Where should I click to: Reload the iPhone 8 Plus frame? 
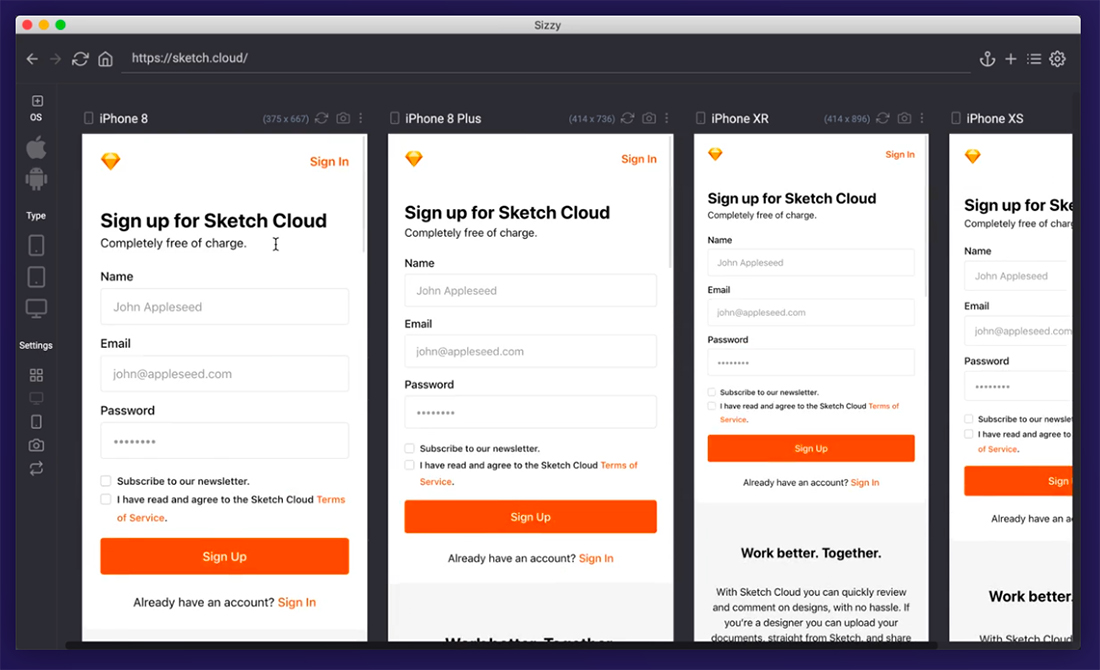pyautogui.click(x=627, y=119)
